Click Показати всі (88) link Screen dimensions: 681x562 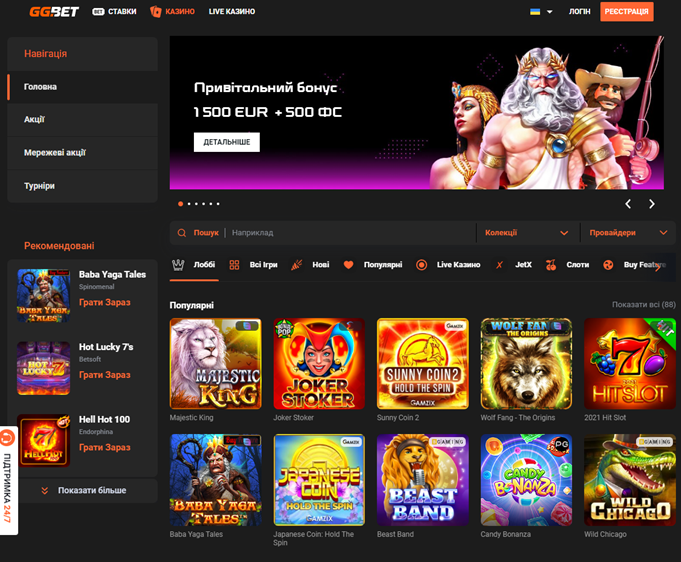click(644, 305)
